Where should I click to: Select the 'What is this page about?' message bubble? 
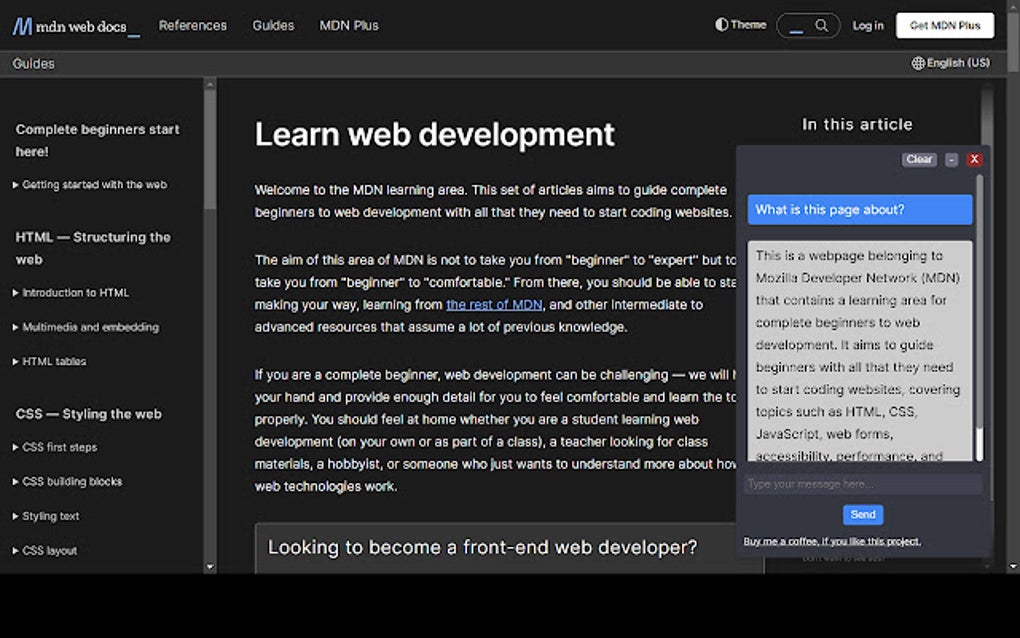click(859, 210)
